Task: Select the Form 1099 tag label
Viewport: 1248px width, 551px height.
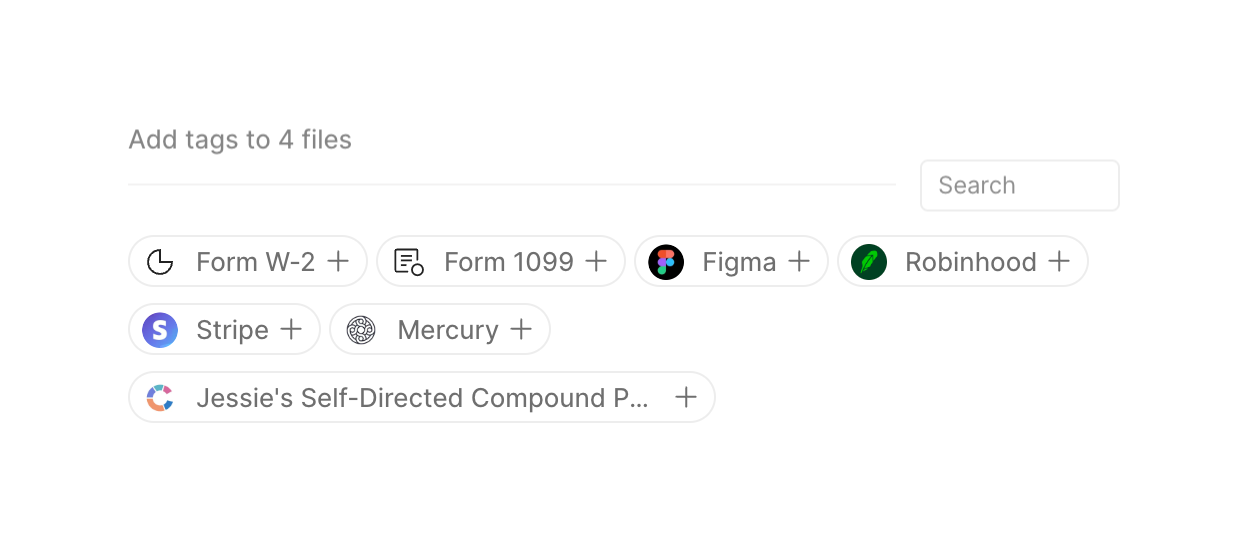Action: click(x=508, y=262)
